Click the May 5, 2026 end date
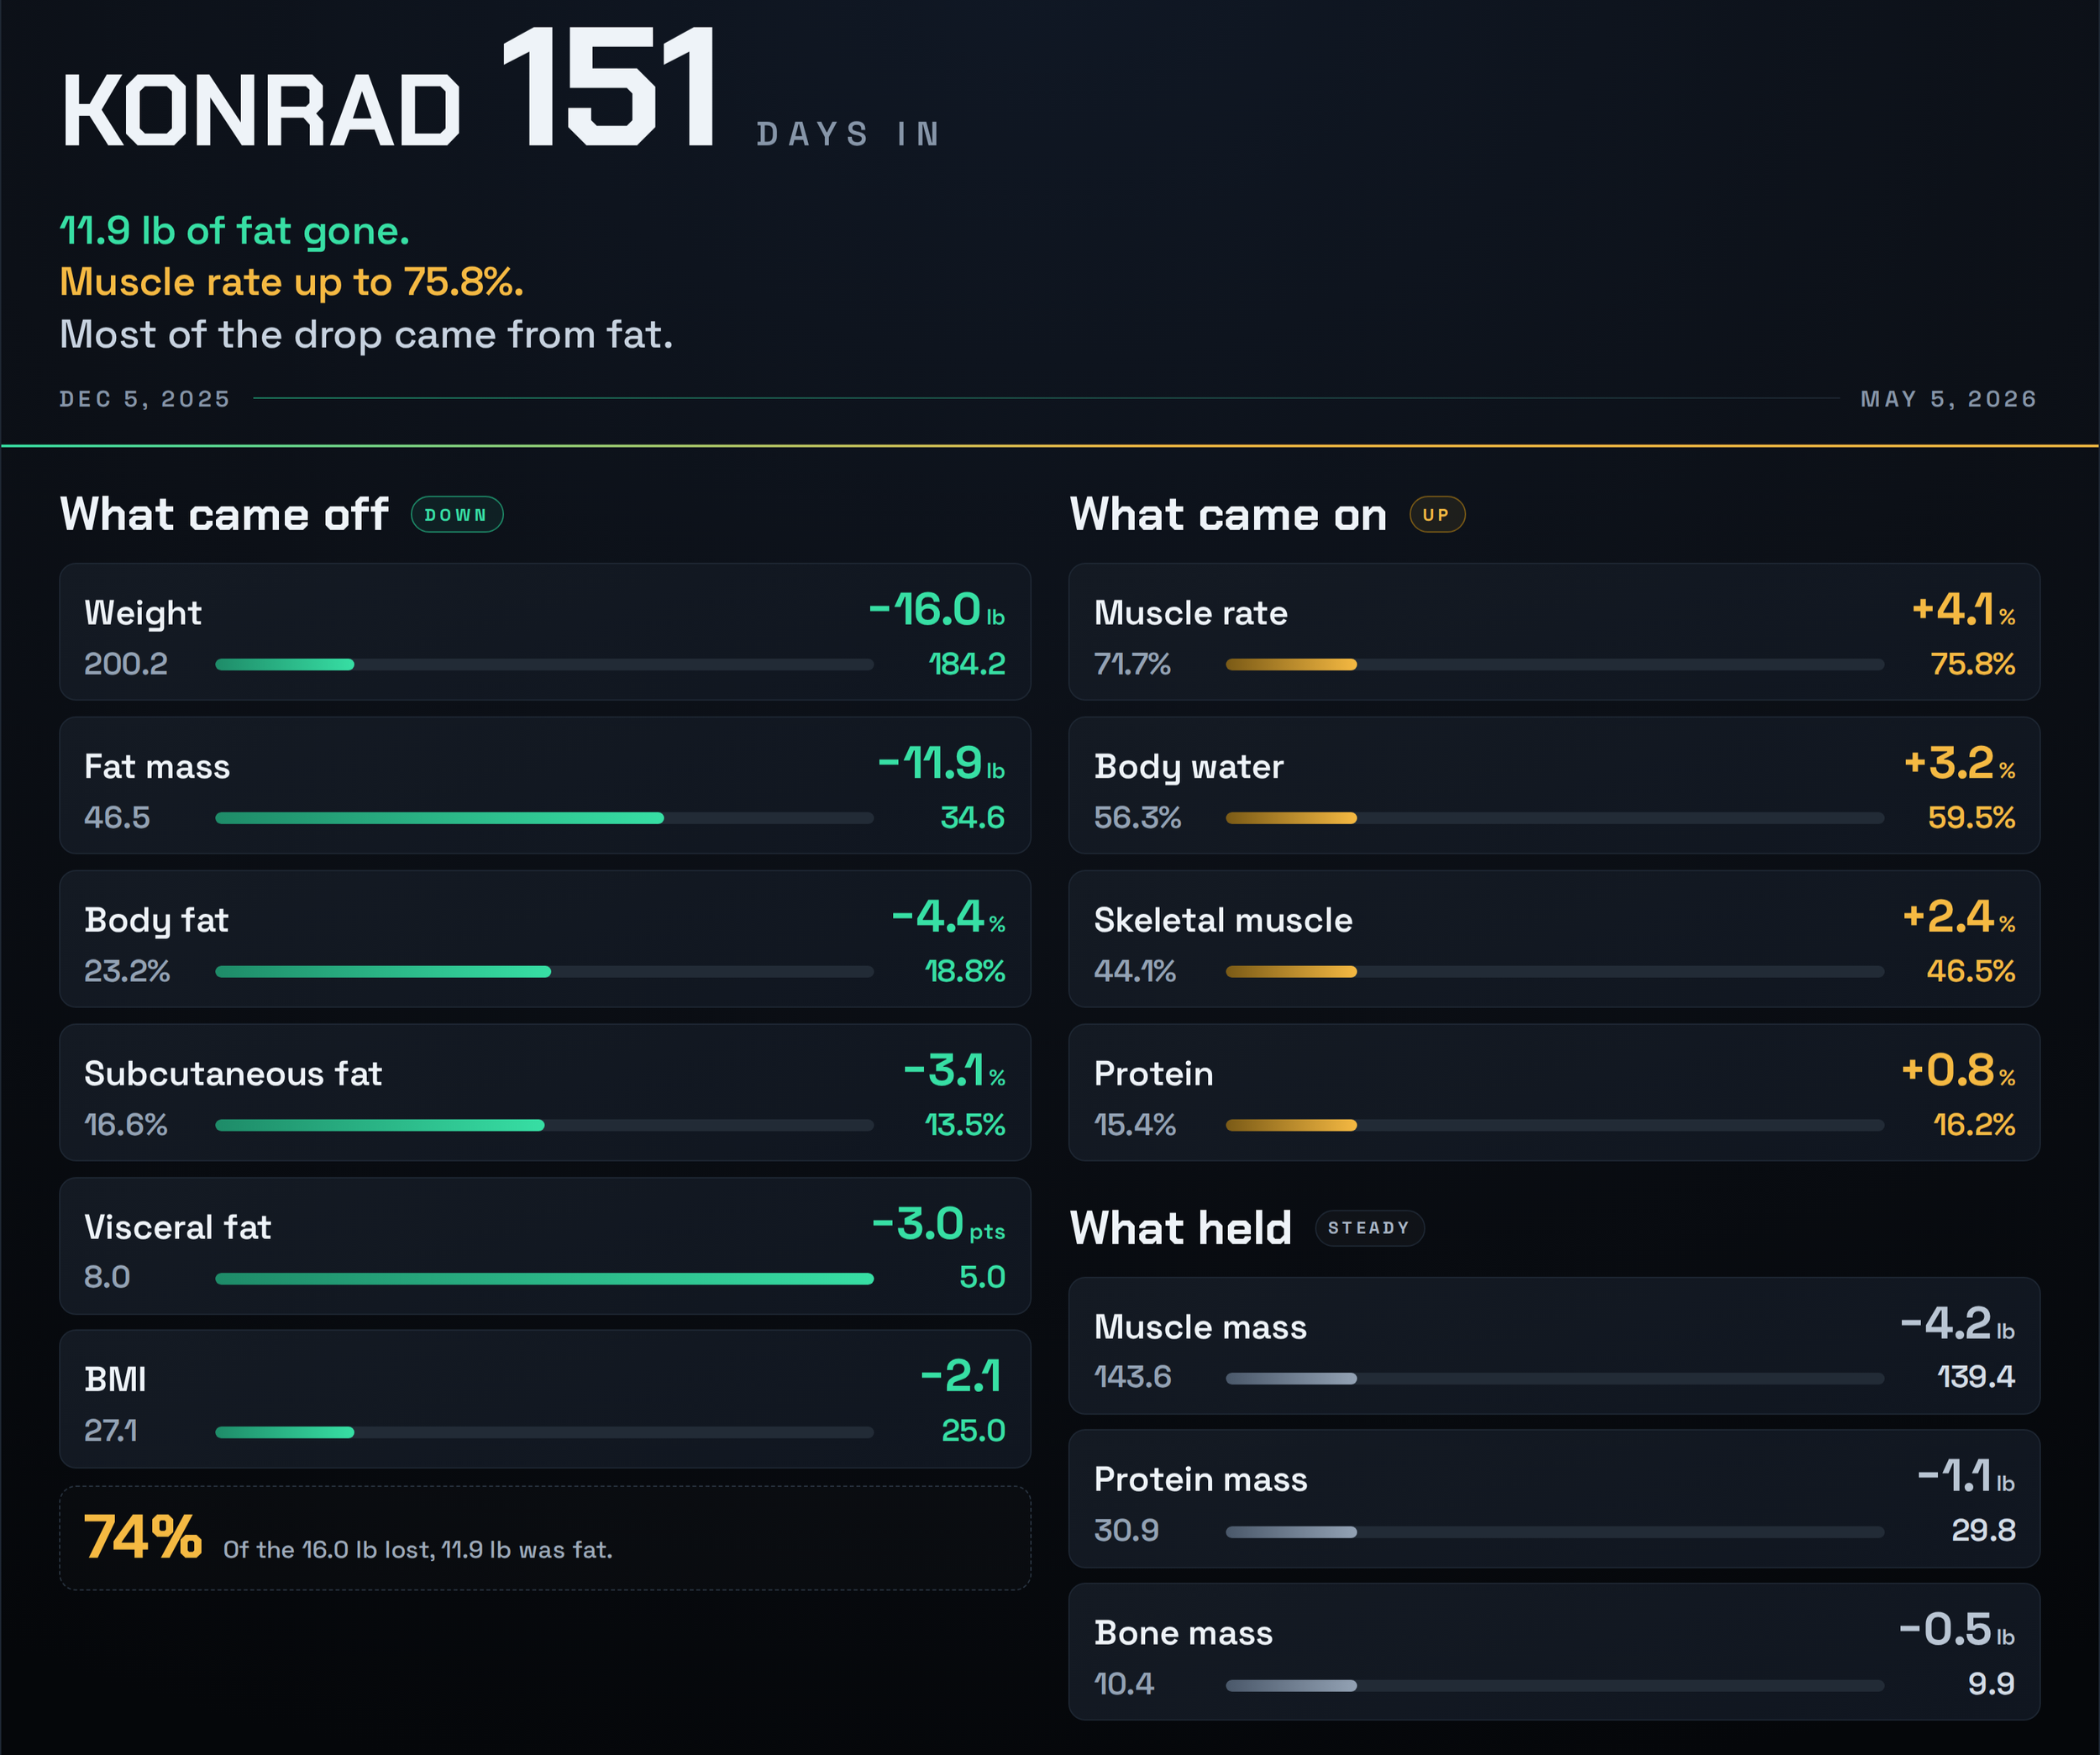This screenshot has width=2100, height=1755. (1948, 399)
